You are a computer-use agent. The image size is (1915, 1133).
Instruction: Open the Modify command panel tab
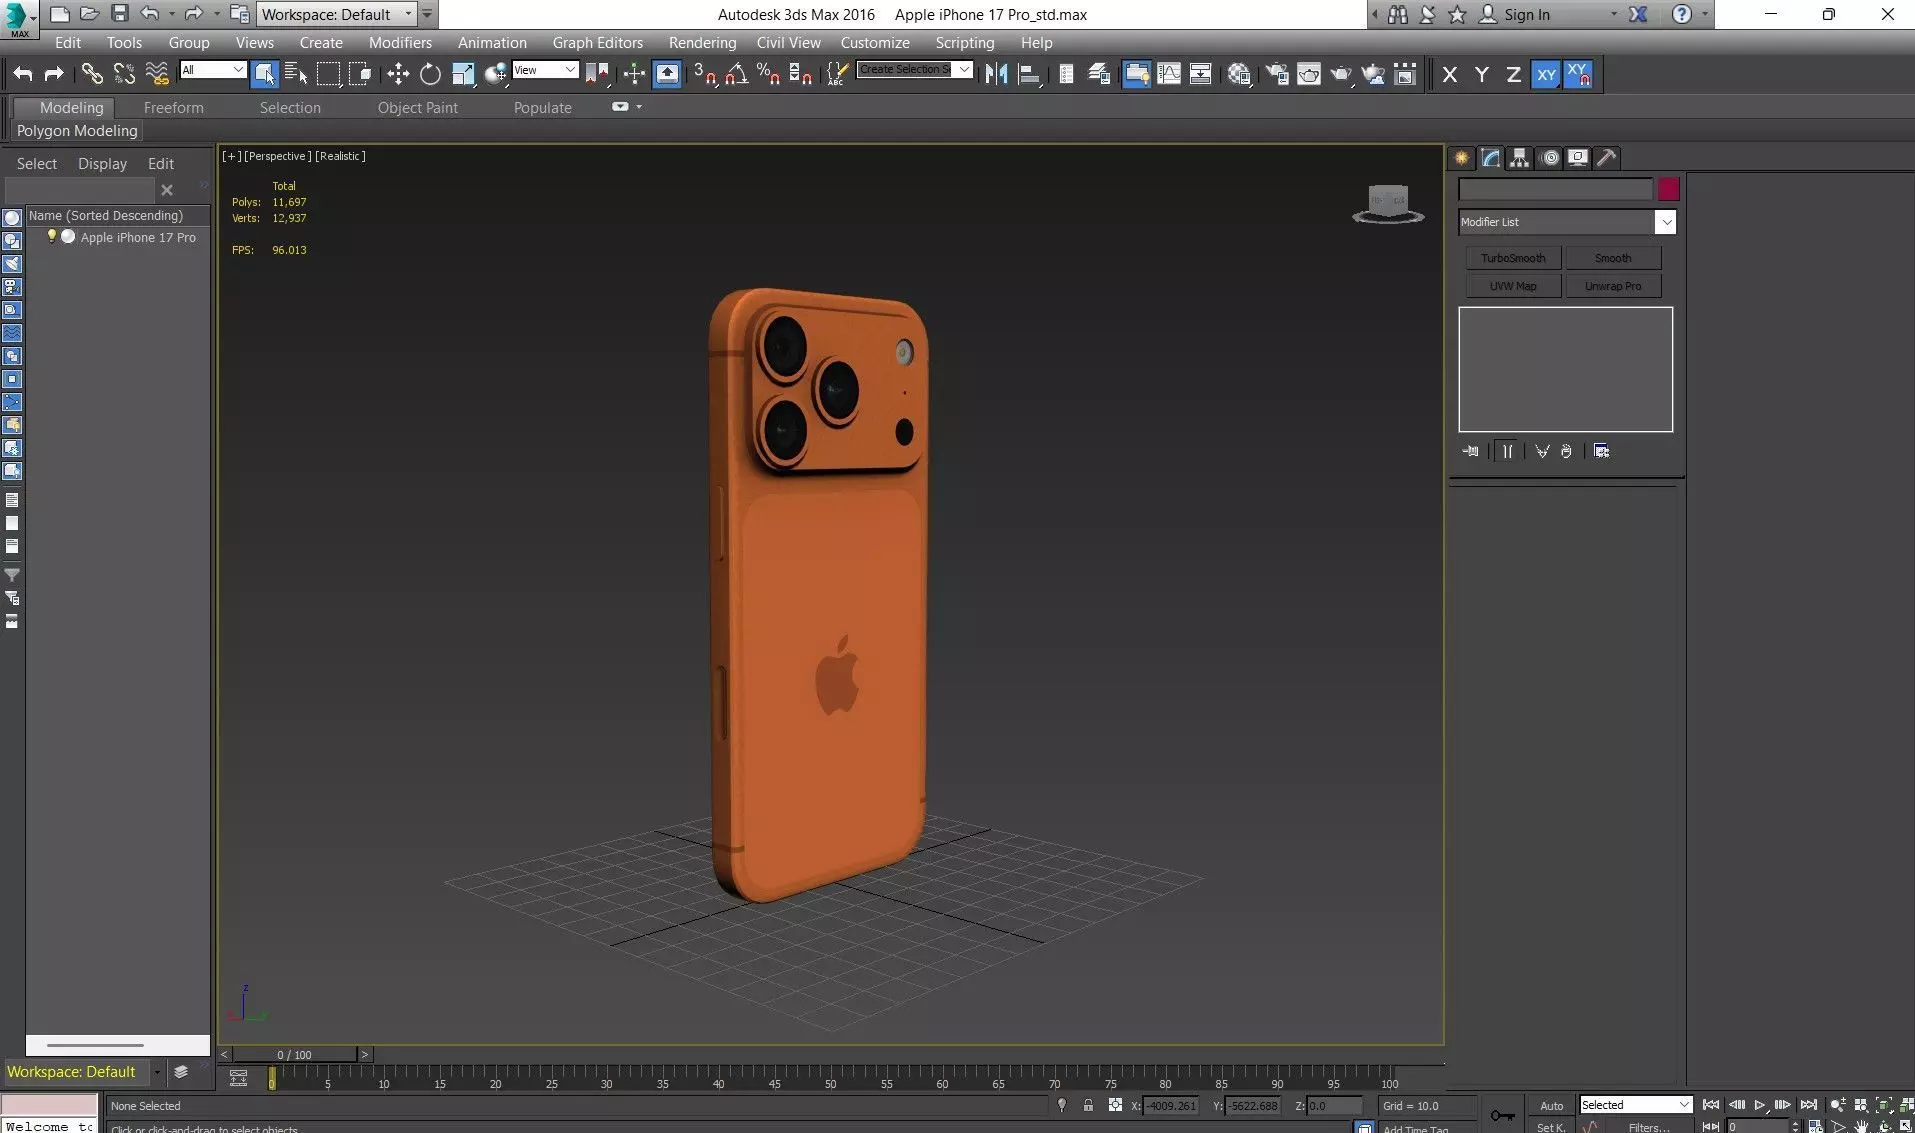tap(1491, 158)
